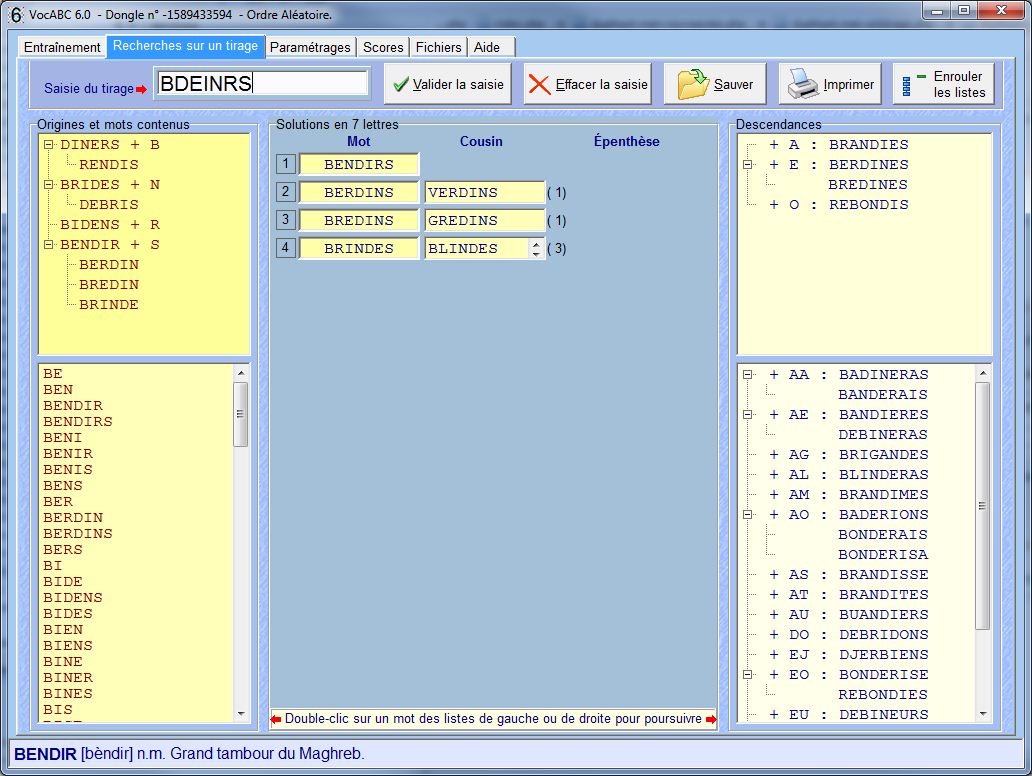
Task: Select BENIR in the contained words list
Action: [x=68, y=453]
